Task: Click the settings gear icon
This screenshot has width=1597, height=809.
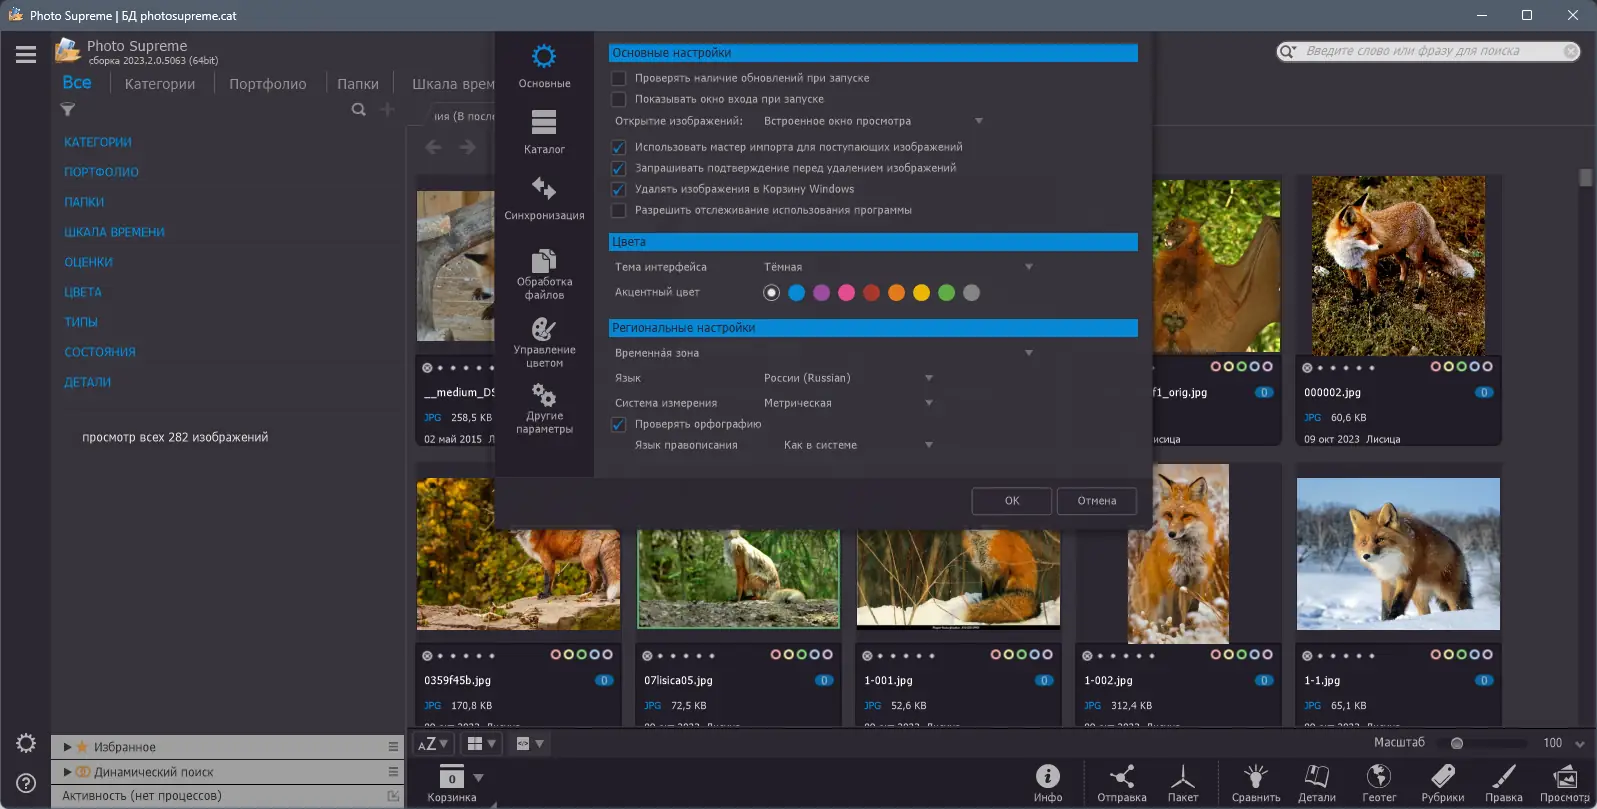Action: 26,743
